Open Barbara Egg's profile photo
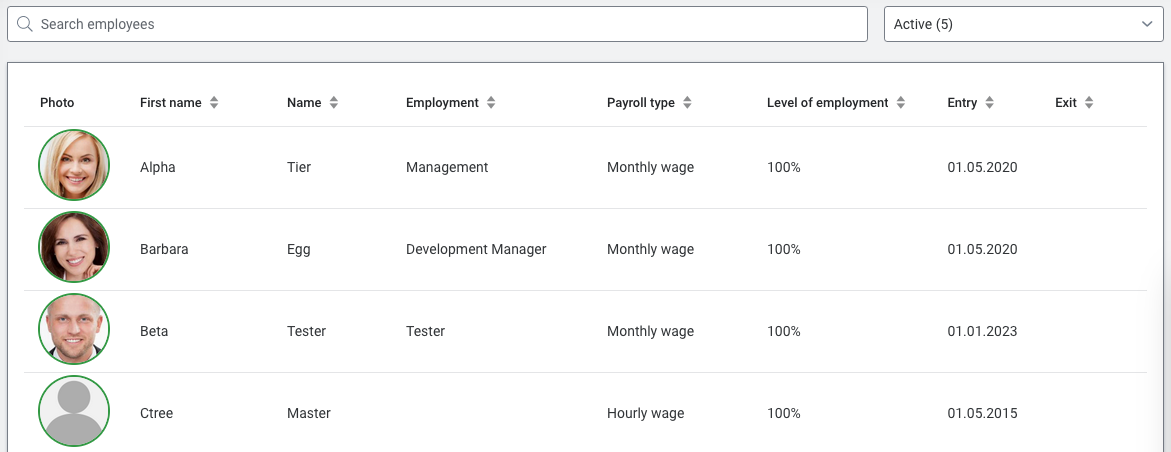Viewport: 1171px width, 452px height. coord(74,248)
